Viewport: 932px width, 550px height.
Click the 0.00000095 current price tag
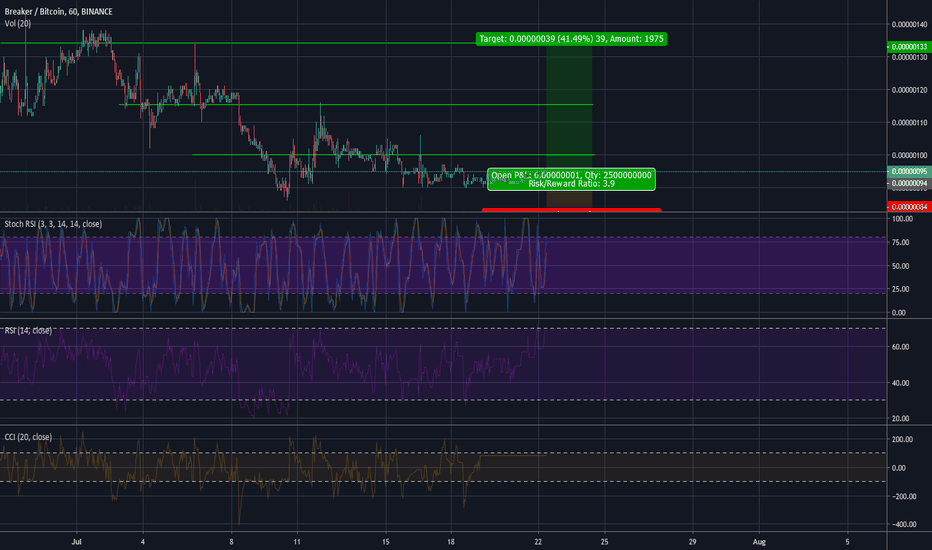coord(909,171)
